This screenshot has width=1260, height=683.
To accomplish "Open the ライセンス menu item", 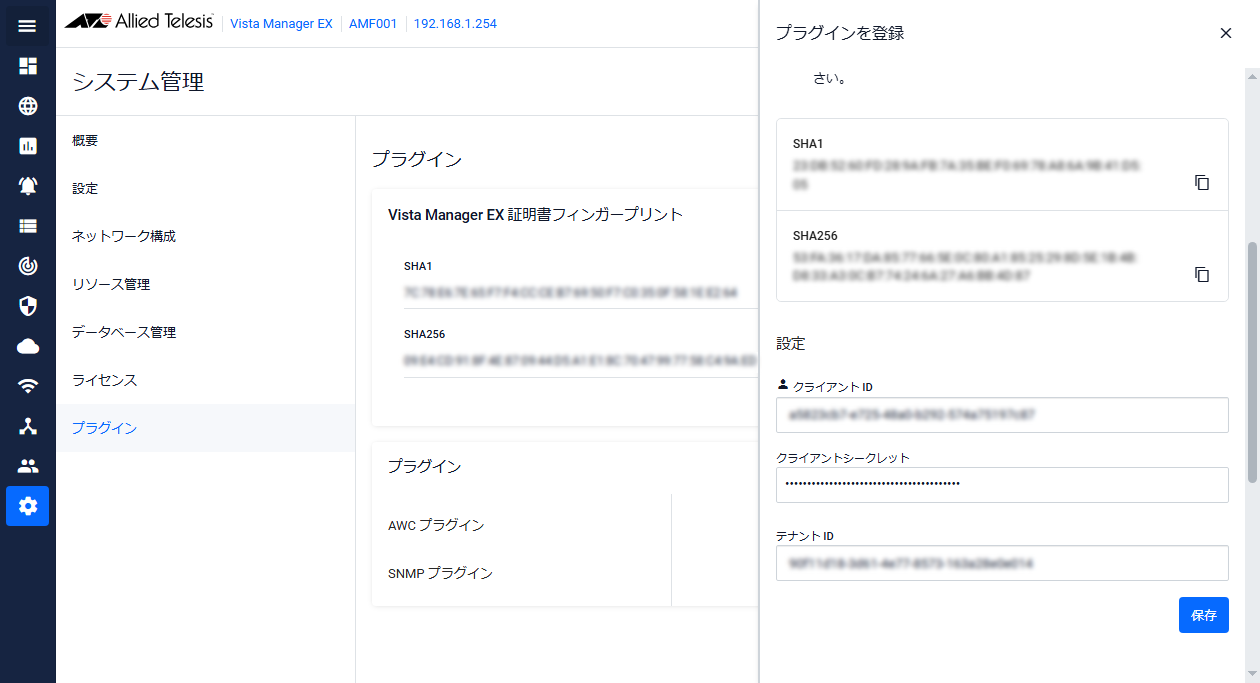I will tap(104, 380).
